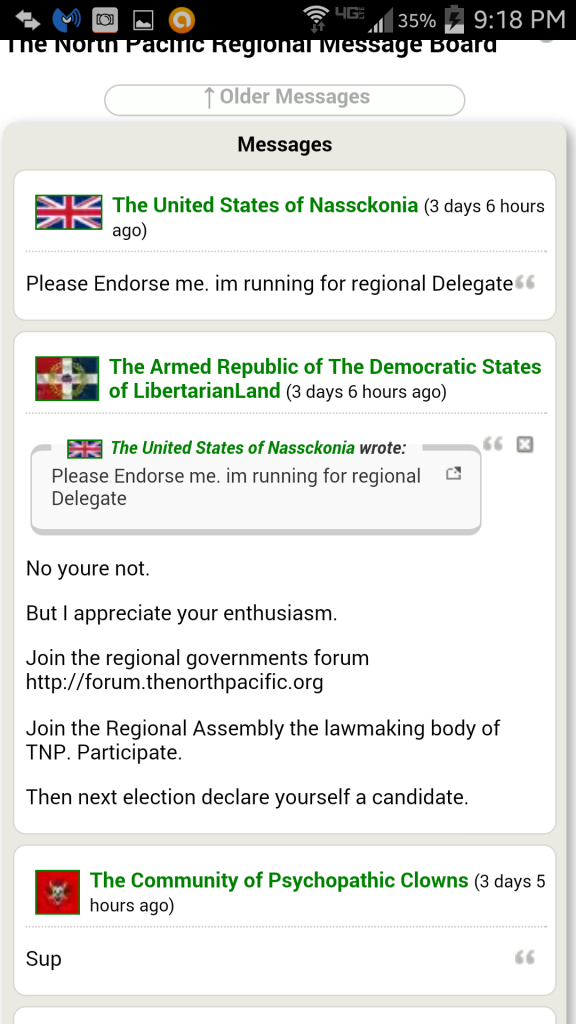The width and height of the screenshot is (576, 1024).
Task: Tap the gallery image notification icon
Action: 144,21
